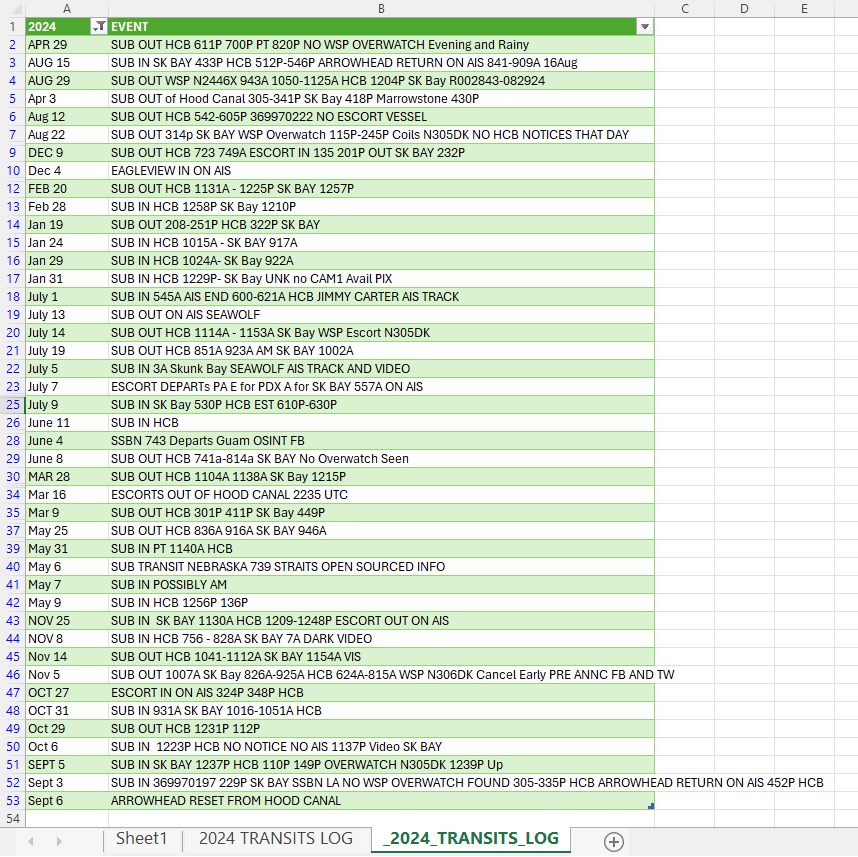858x857 pixels.
Task: Click table resize handle at bottom-right corner
Action: coord(651,806)
